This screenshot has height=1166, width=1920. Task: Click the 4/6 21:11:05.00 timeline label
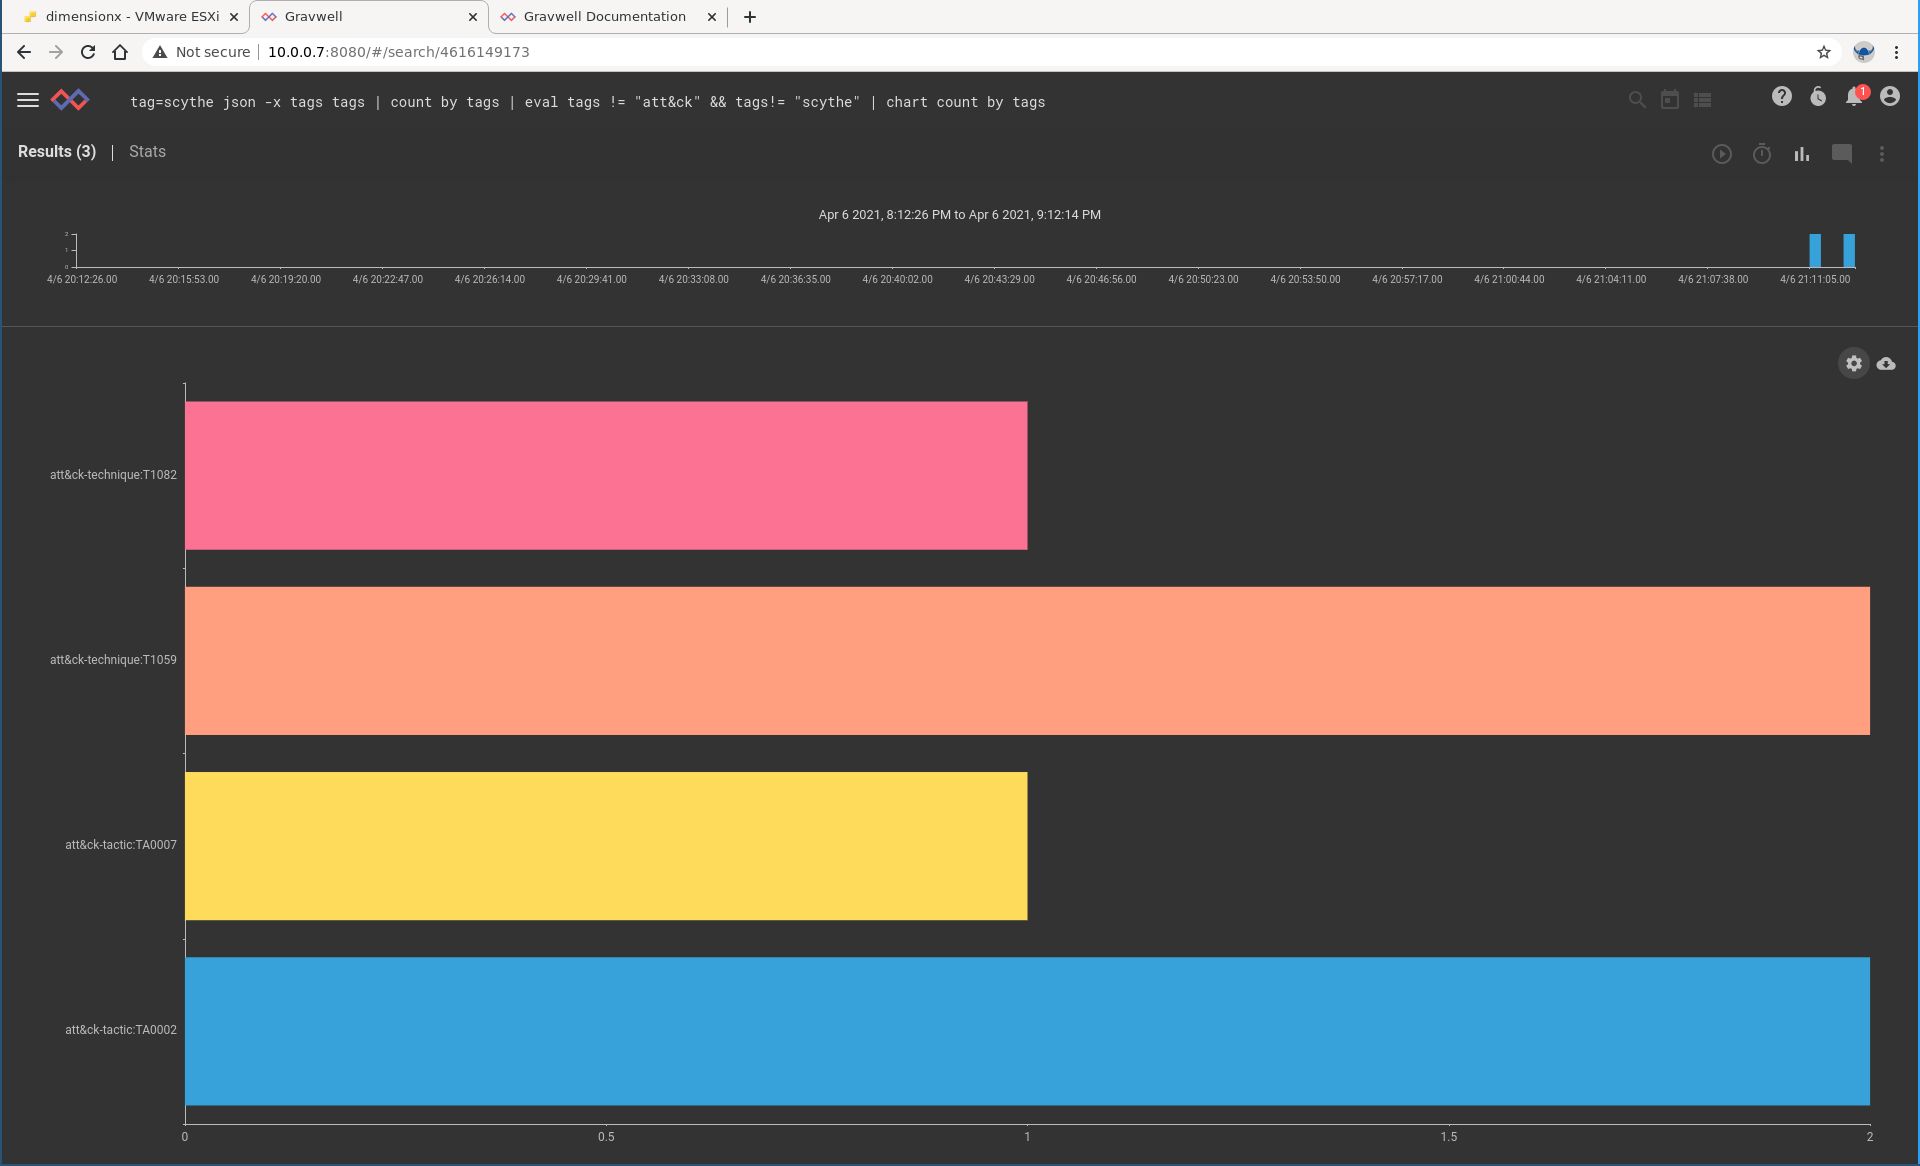(1815, 280)
